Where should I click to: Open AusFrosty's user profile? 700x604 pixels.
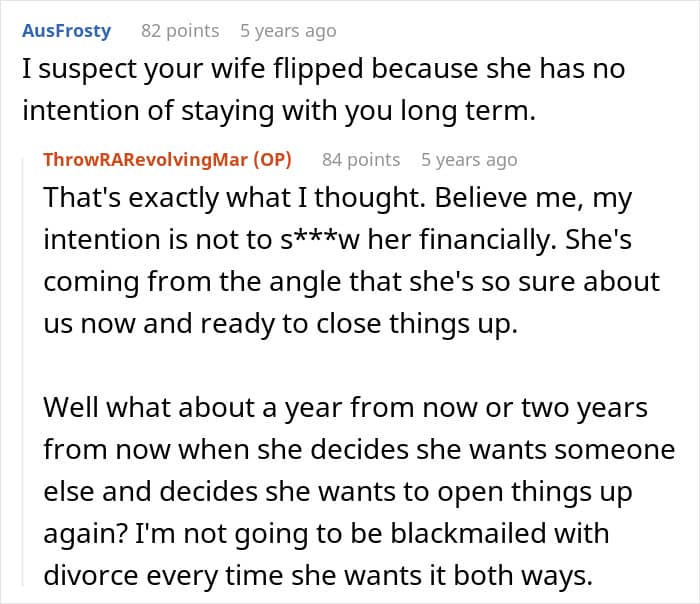pos(66,30)
